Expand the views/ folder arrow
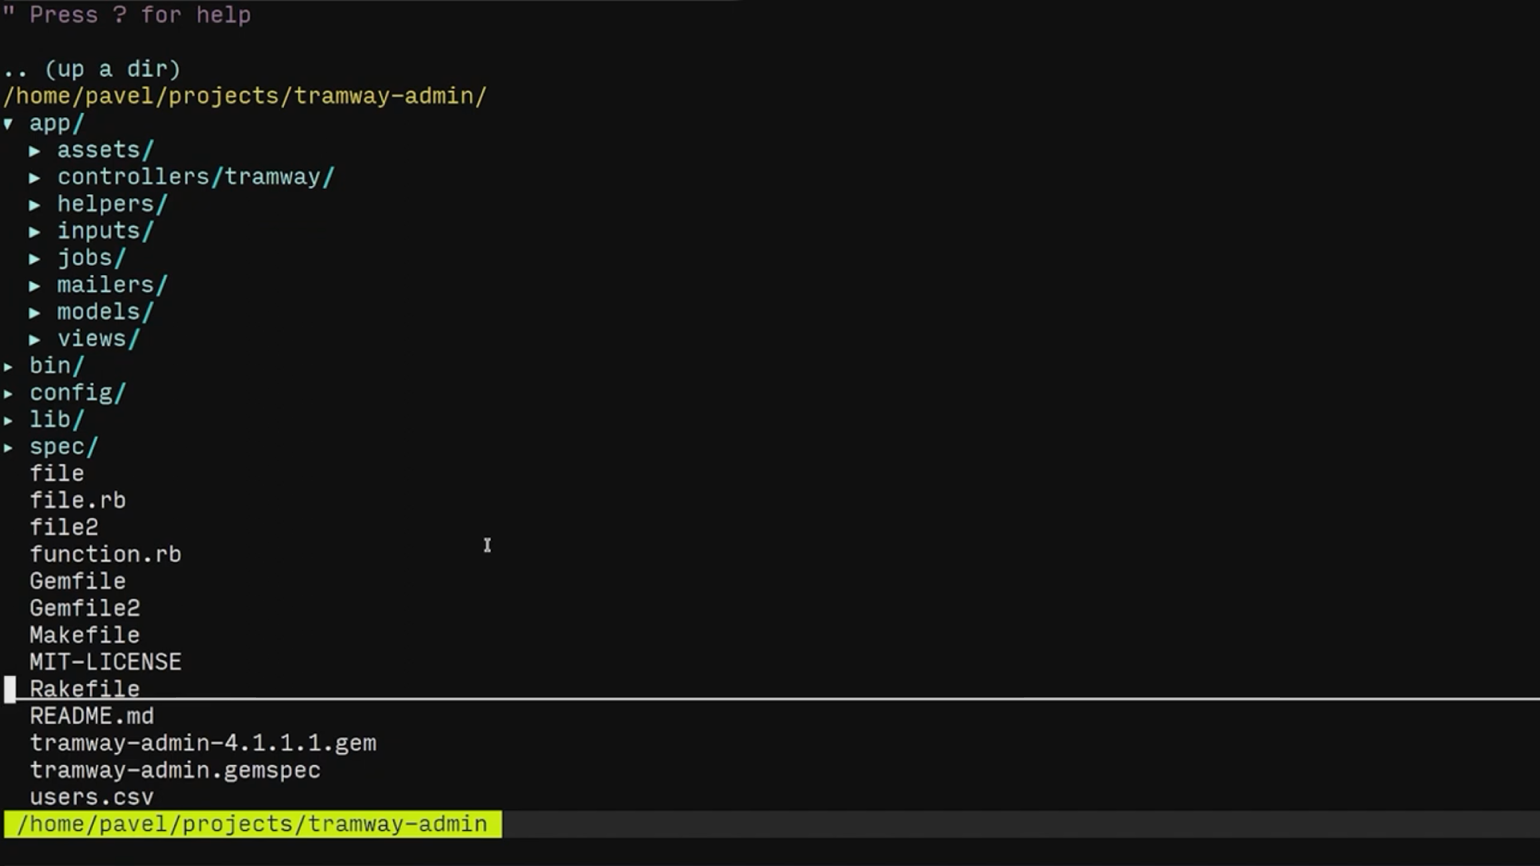 click(35, 340)
